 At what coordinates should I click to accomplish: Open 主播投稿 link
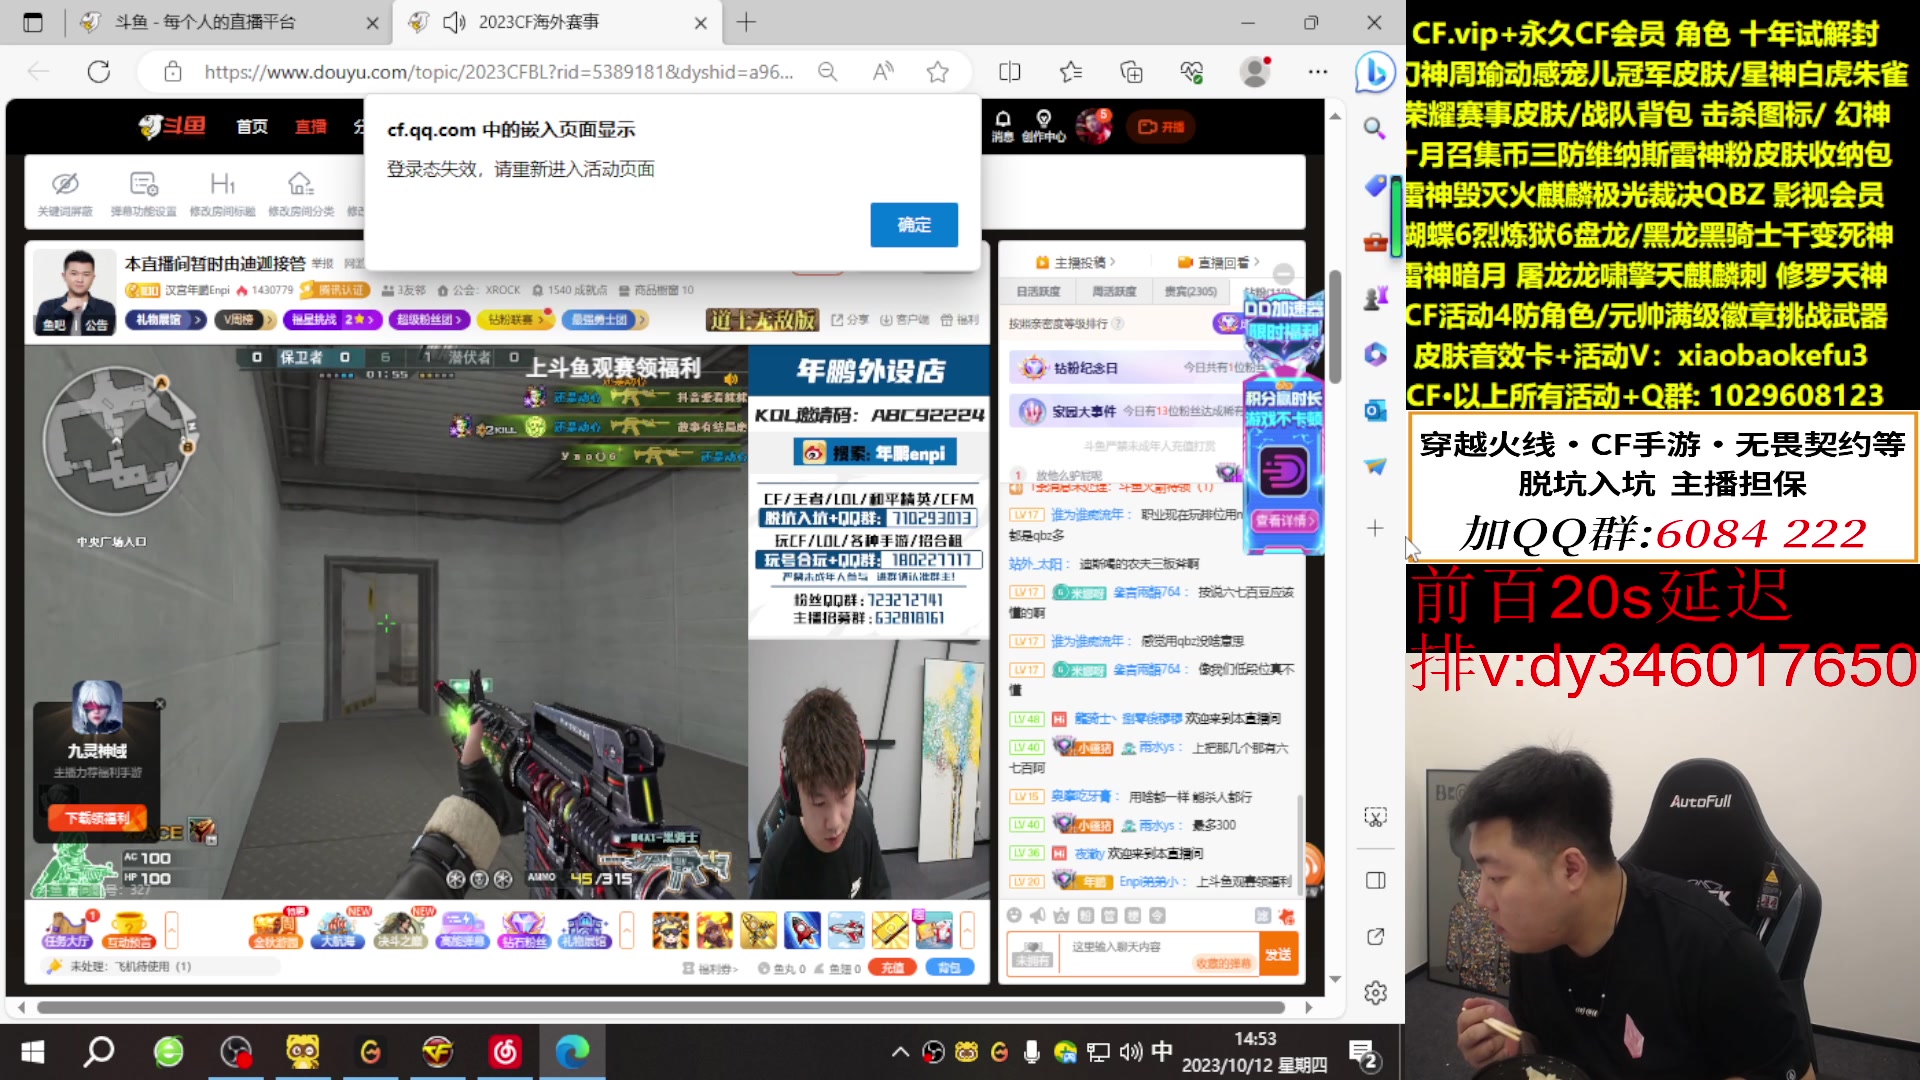point(1076,263)
